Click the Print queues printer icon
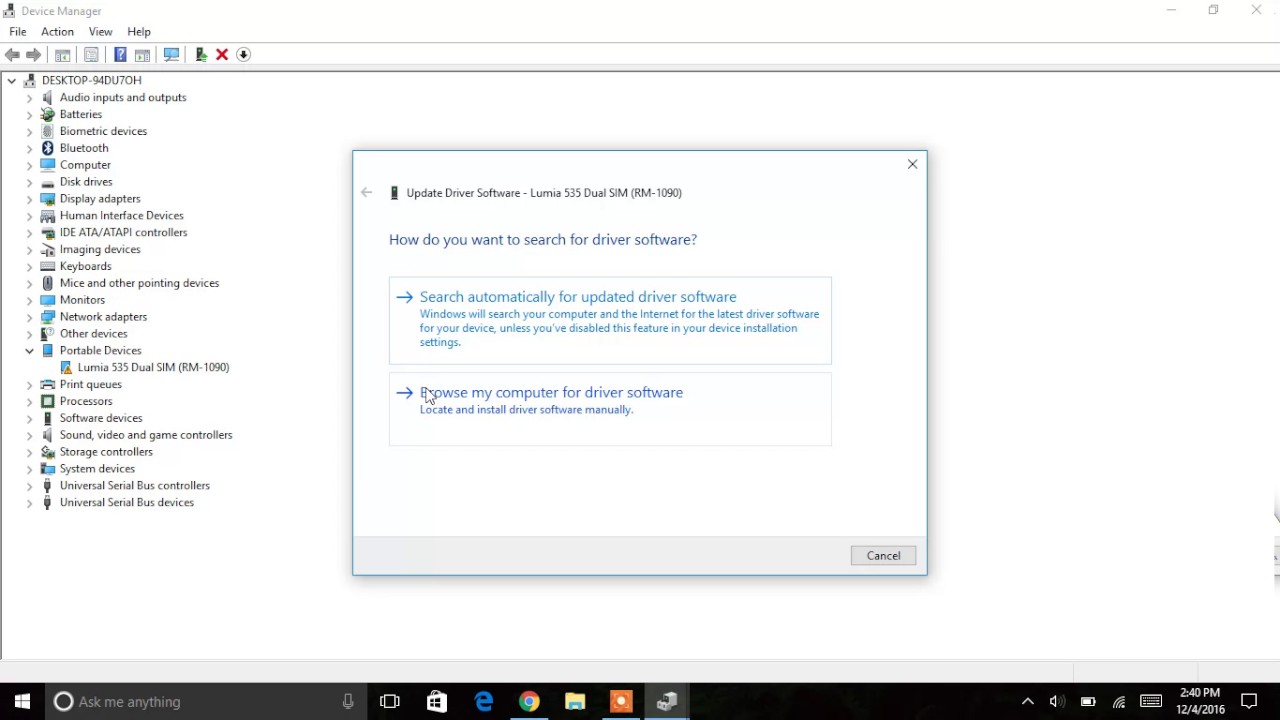Image resolution: width=1280 pixels, height=720 pixels. pos(47,384)
